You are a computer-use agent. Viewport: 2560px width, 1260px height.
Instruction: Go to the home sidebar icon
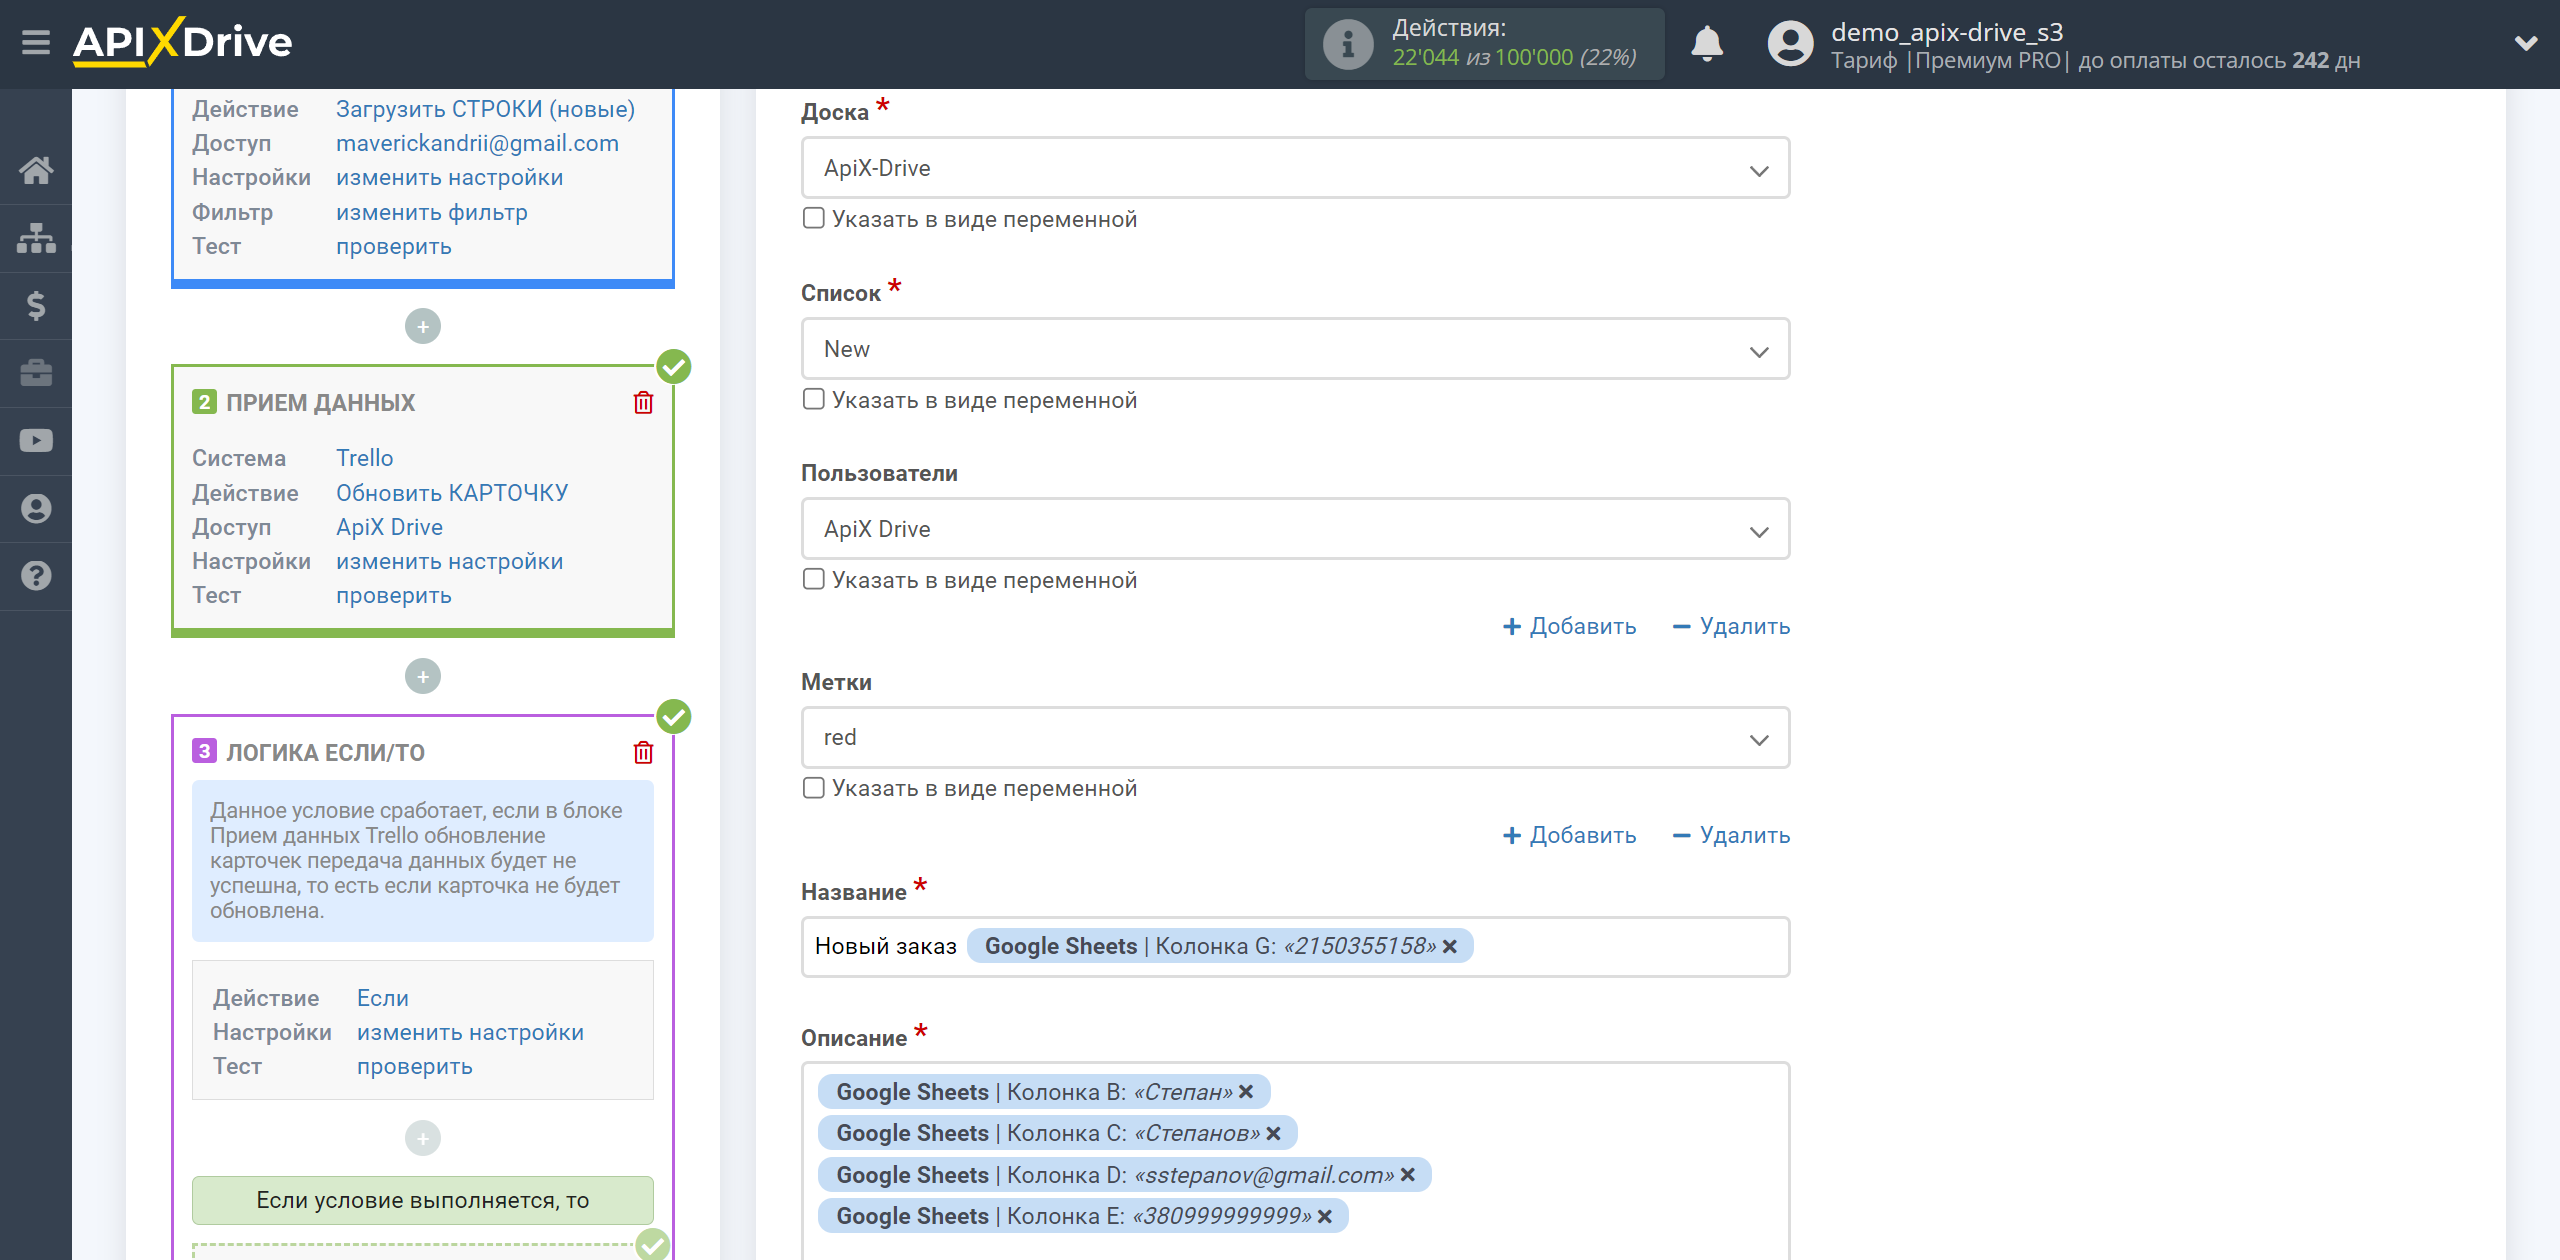coord(36,170)
